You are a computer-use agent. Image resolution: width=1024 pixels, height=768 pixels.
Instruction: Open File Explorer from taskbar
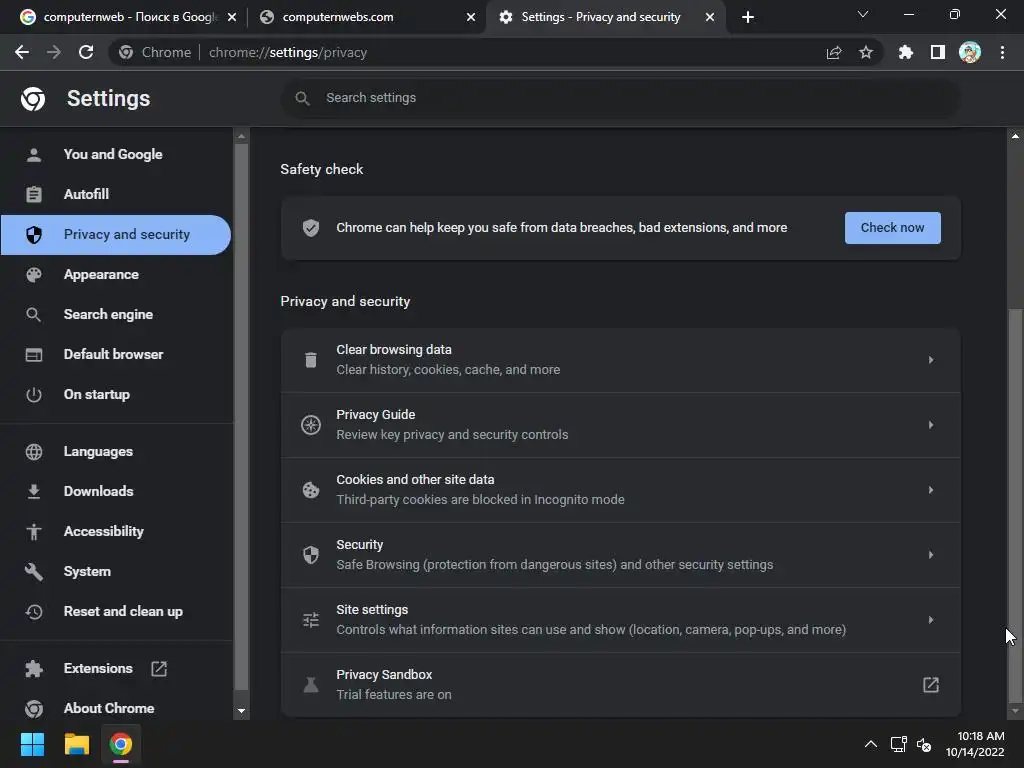[76, 744]
